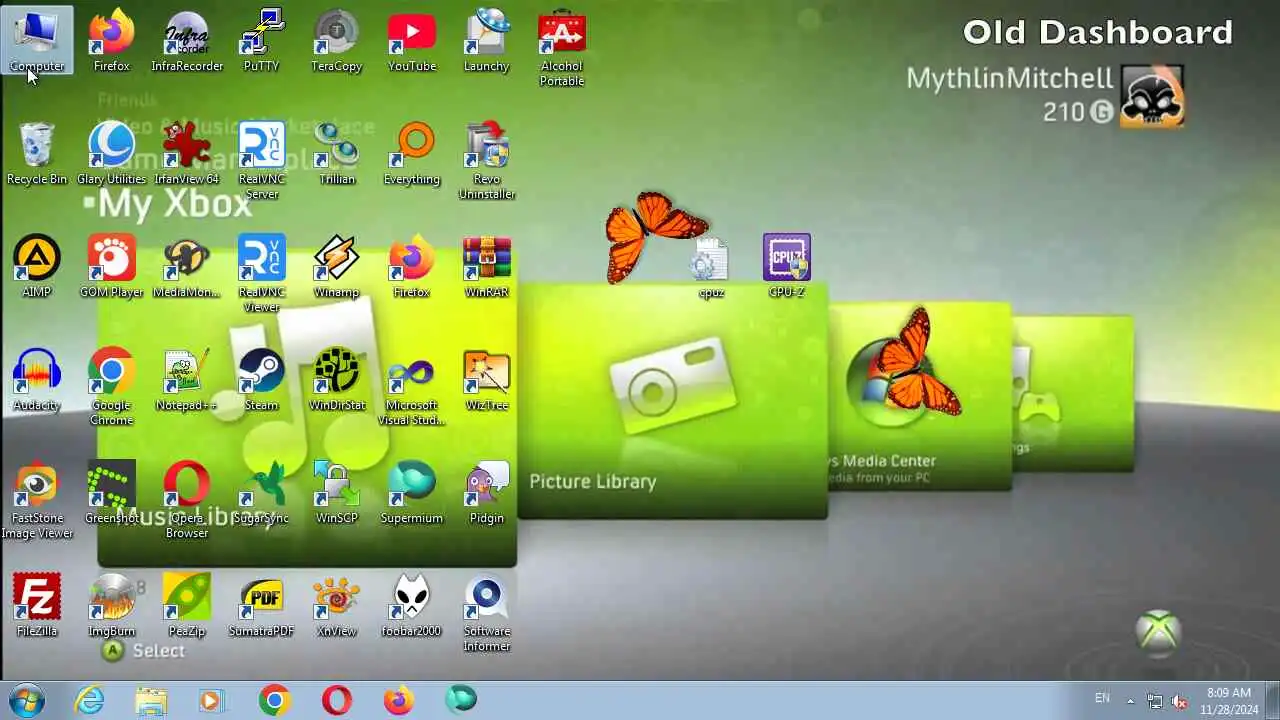Select the ImgBurn desktop icon
Screen dimensions: 1280x720
pos(112,607)
